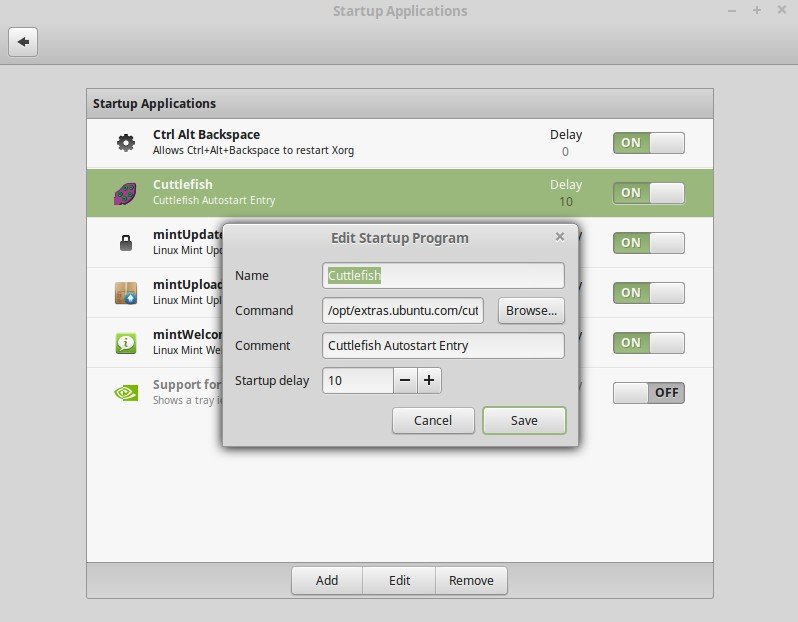
Task: Click the Comment text field
Action: point(444,345)
